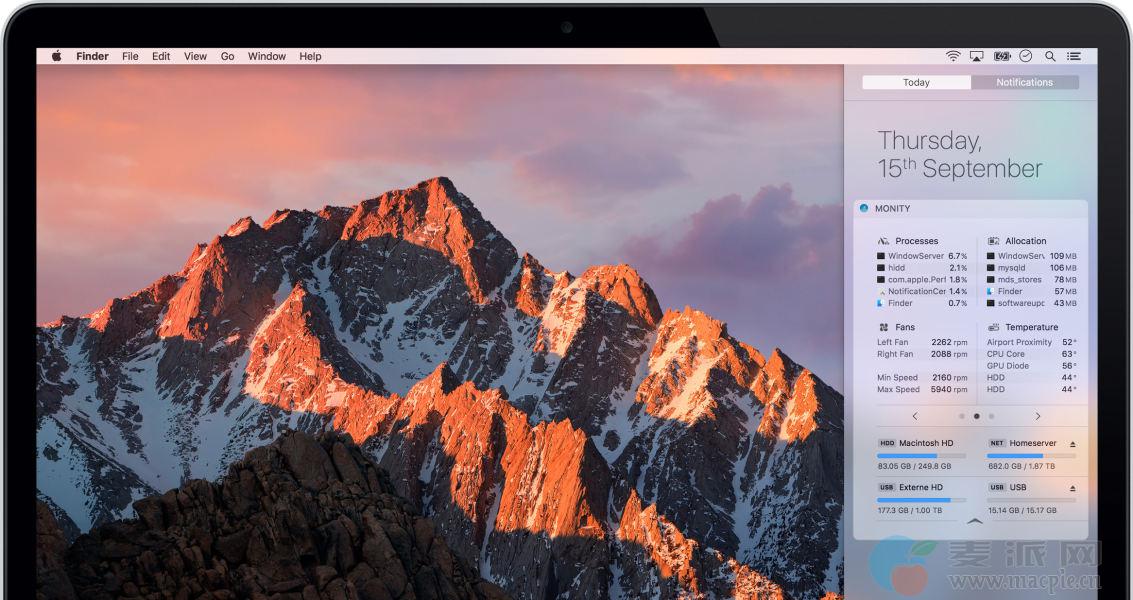Viewport: 1133px width, 600px height.
Task: Select the Externe HD disk entry
Action: [x=920, y=487]
